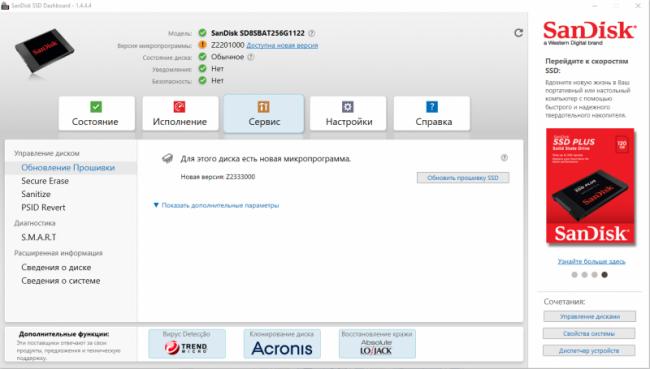Select Secure Erase in sidebar
This screenshot has height=369, width=650.
[45, 181]
